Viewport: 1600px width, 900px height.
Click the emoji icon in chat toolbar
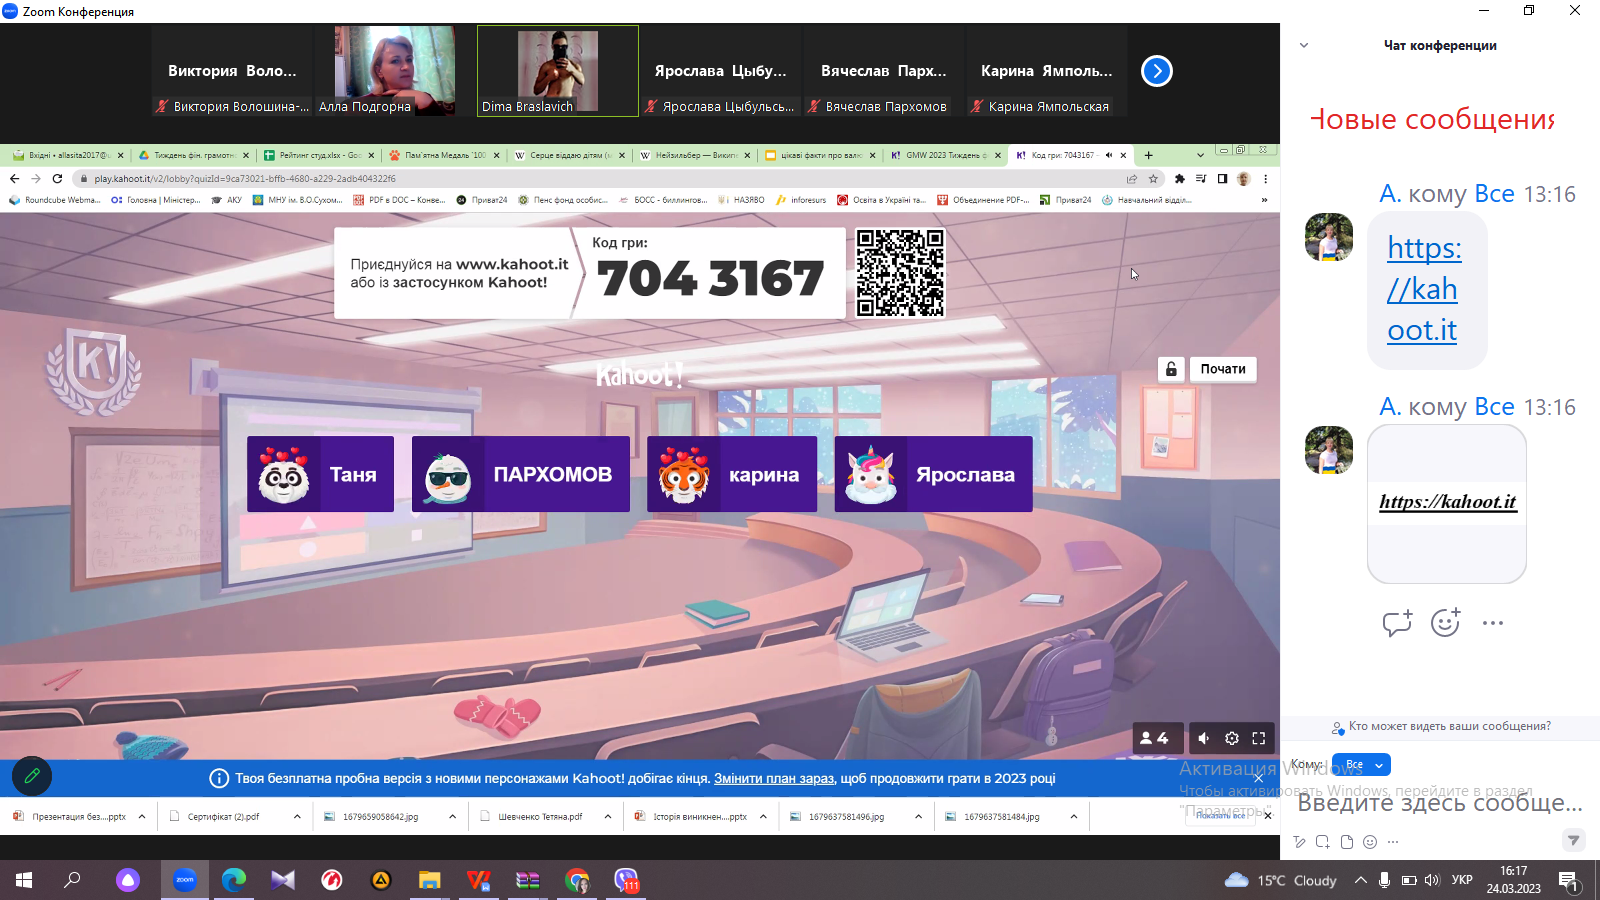(x=1370, y=842)
